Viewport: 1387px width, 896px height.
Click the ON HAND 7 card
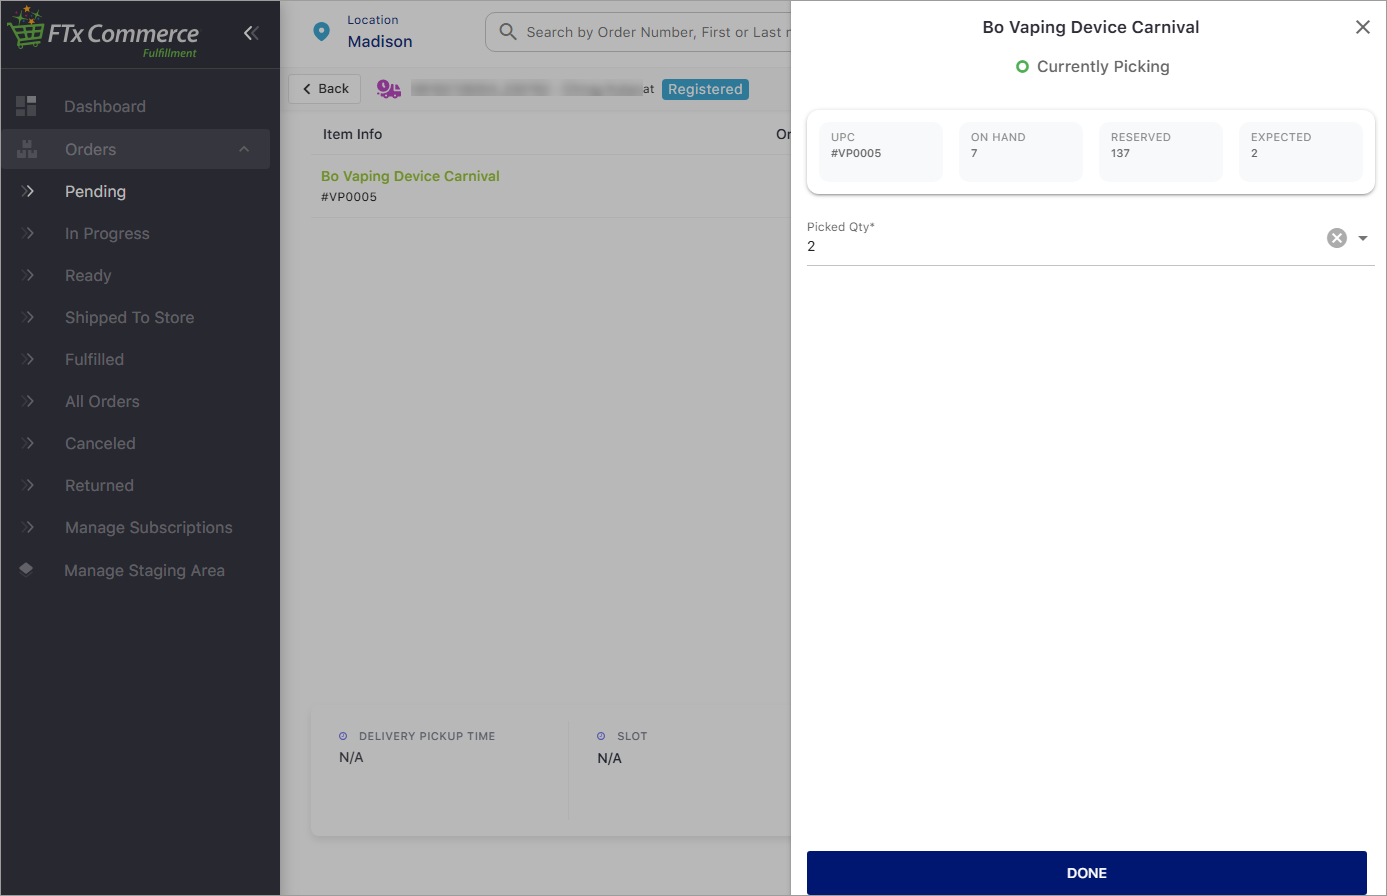pyautogui.click(x=1020, y=152)
